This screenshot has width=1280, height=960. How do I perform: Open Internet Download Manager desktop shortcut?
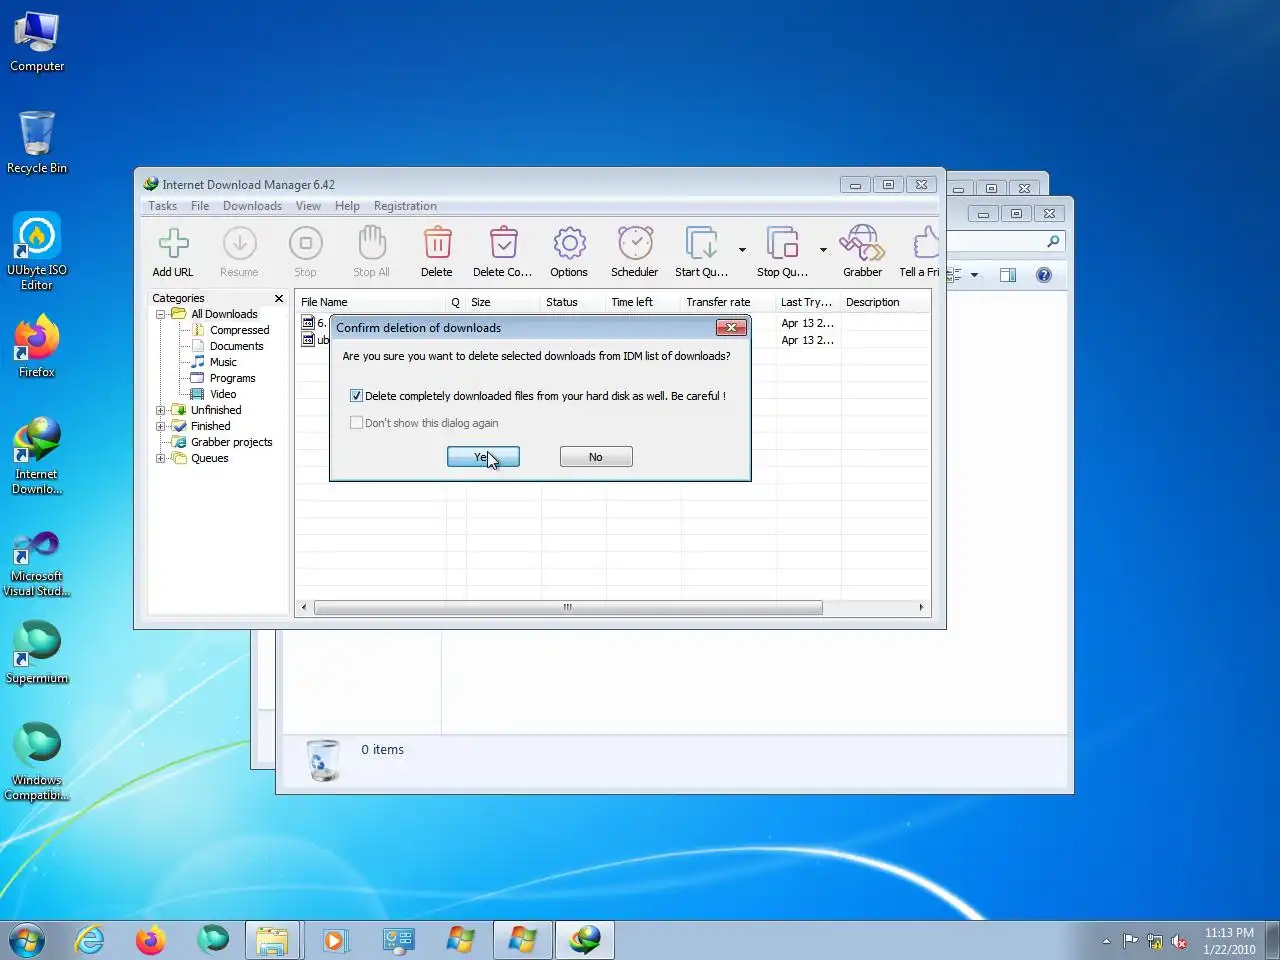[x=37, y=456]
